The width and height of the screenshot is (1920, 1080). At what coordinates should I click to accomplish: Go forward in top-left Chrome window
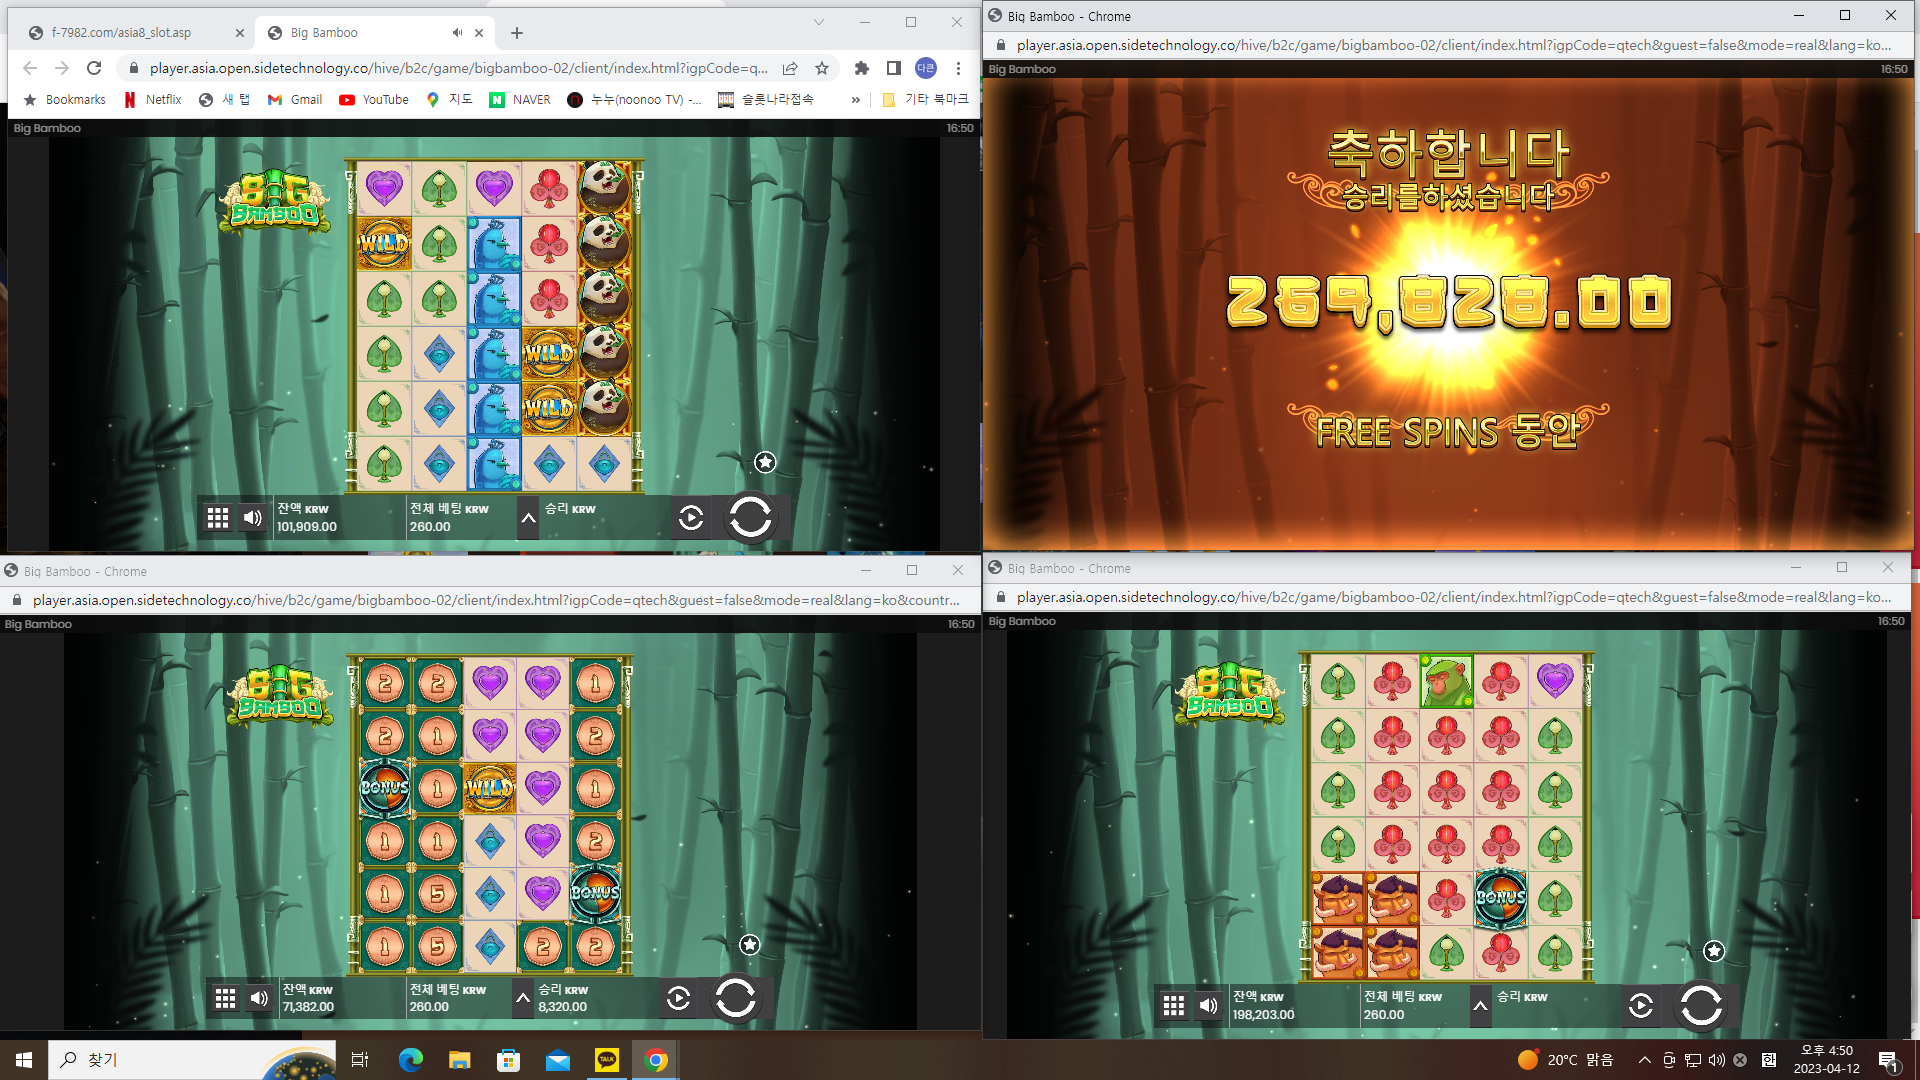(x=62, y=68)
